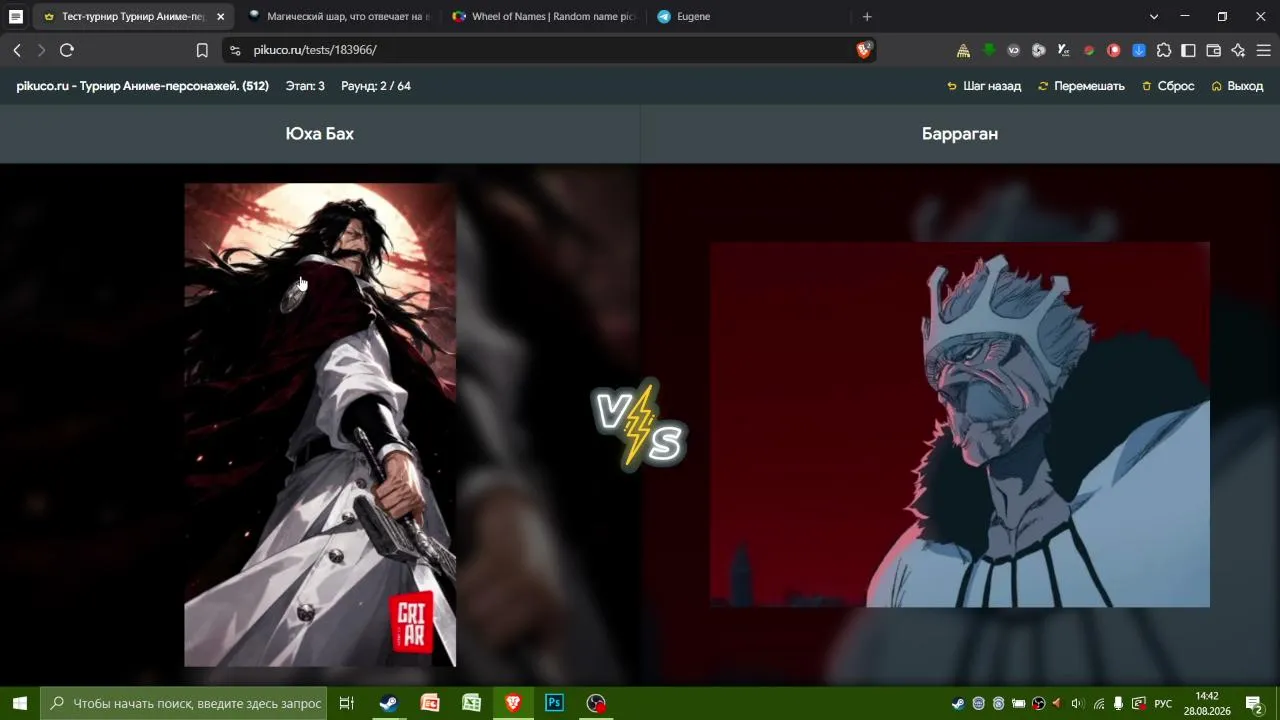Screen dimensions: 1280x720
Task: Open the browser main hamburger menu
Action: pyautogui.click(x=1263, y=50)
